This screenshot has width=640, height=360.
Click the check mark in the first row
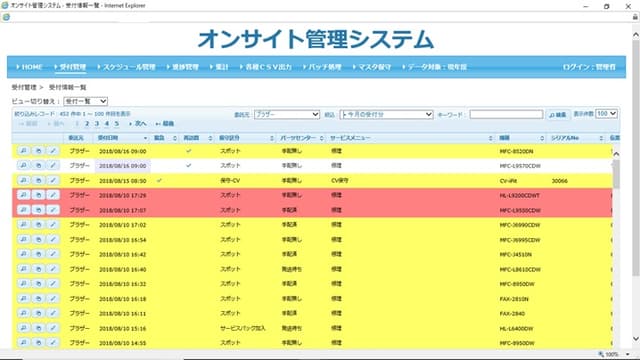[189, 151]
